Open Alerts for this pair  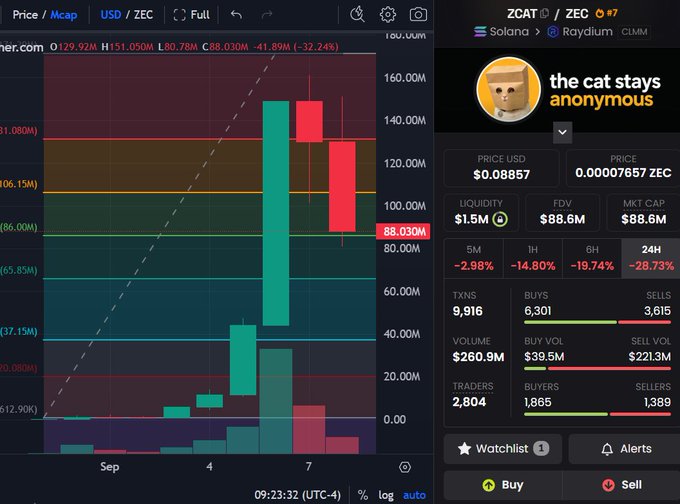[624, 448]
